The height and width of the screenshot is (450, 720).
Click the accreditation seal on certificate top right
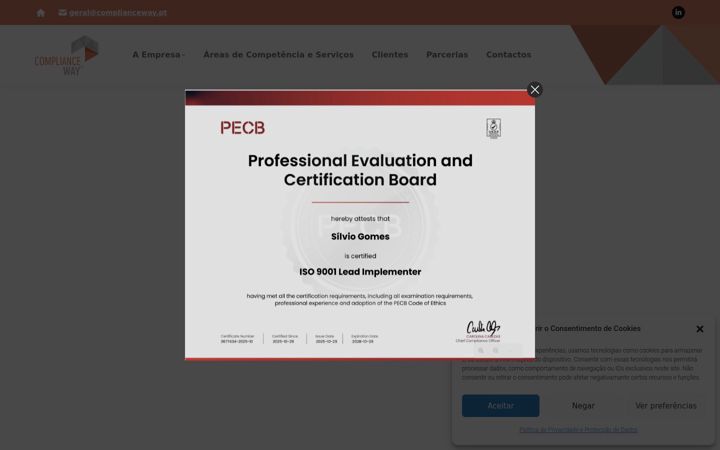pos(494,128)
